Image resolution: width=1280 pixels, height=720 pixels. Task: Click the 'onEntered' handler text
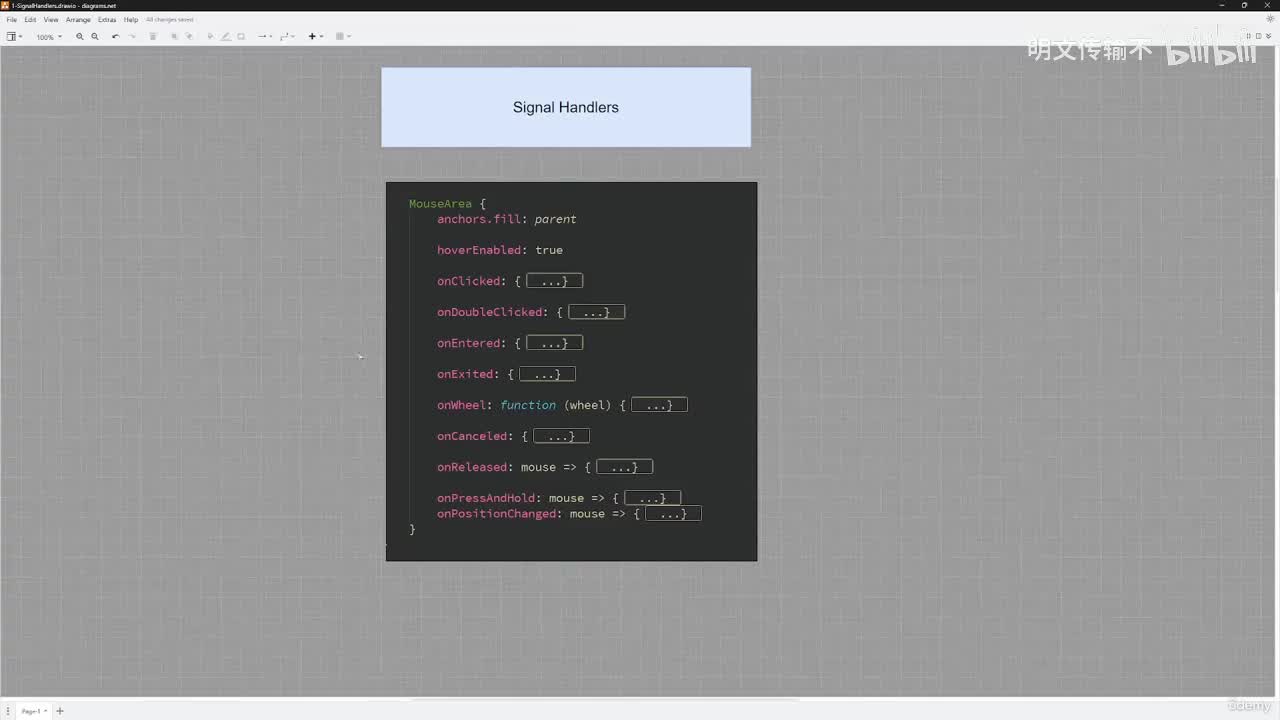point(468,343)
